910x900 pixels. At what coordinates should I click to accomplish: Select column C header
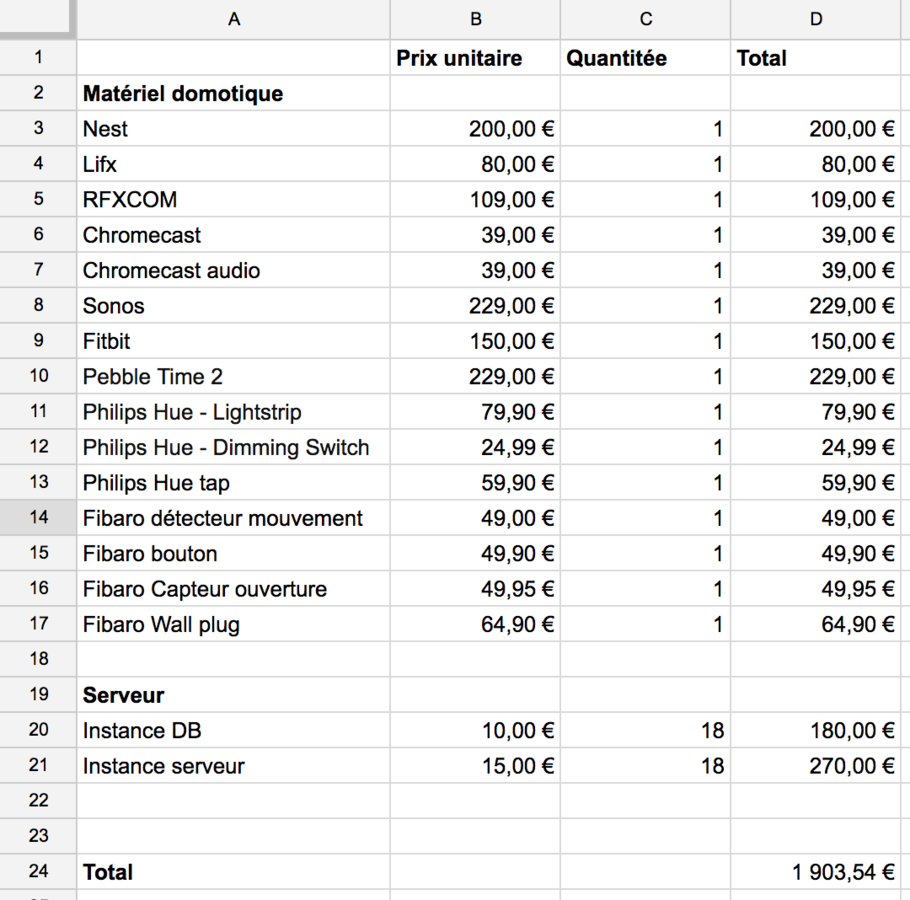[x=645, y=19]
